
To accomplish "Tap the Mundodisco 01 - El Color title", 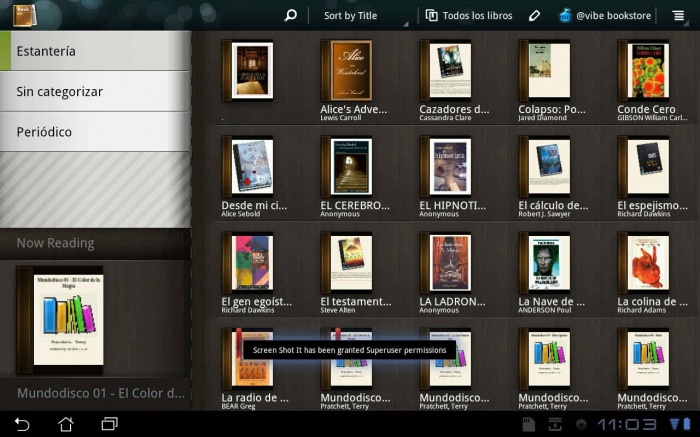I will 101,393.
